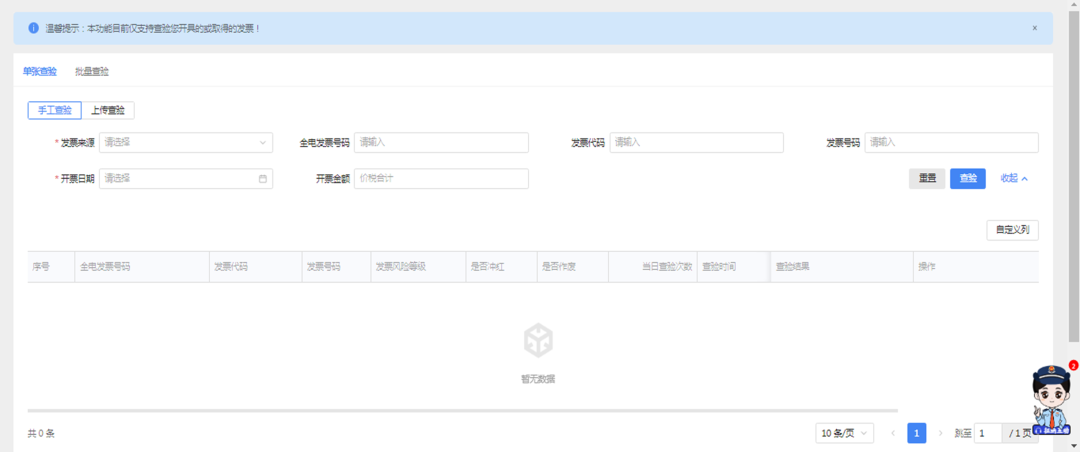Screen dimensions: 1080x452
Task: Close the blue tip banner
Action: tap(1035, 28)
